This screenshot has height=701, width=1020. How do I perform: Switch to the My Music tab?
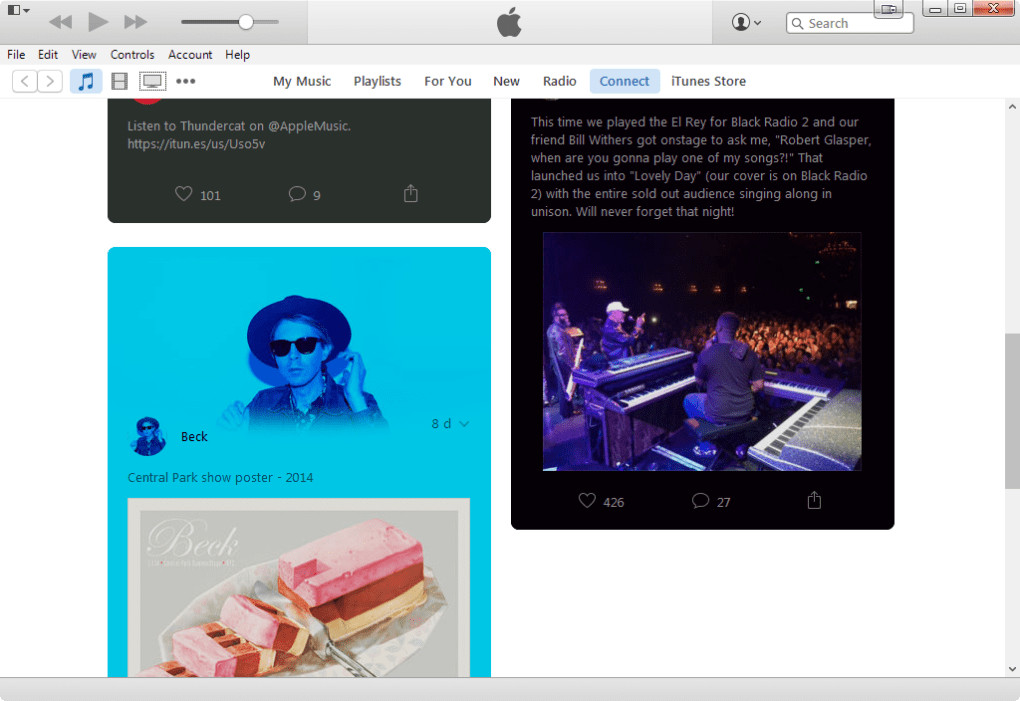click(x=302, y=81)
